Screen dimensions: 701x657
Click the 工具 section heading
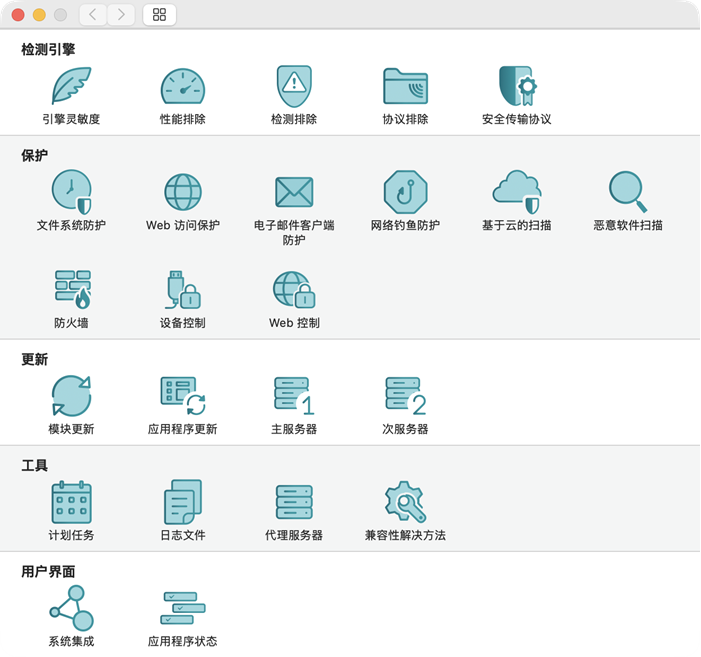(x=34, y=465)
